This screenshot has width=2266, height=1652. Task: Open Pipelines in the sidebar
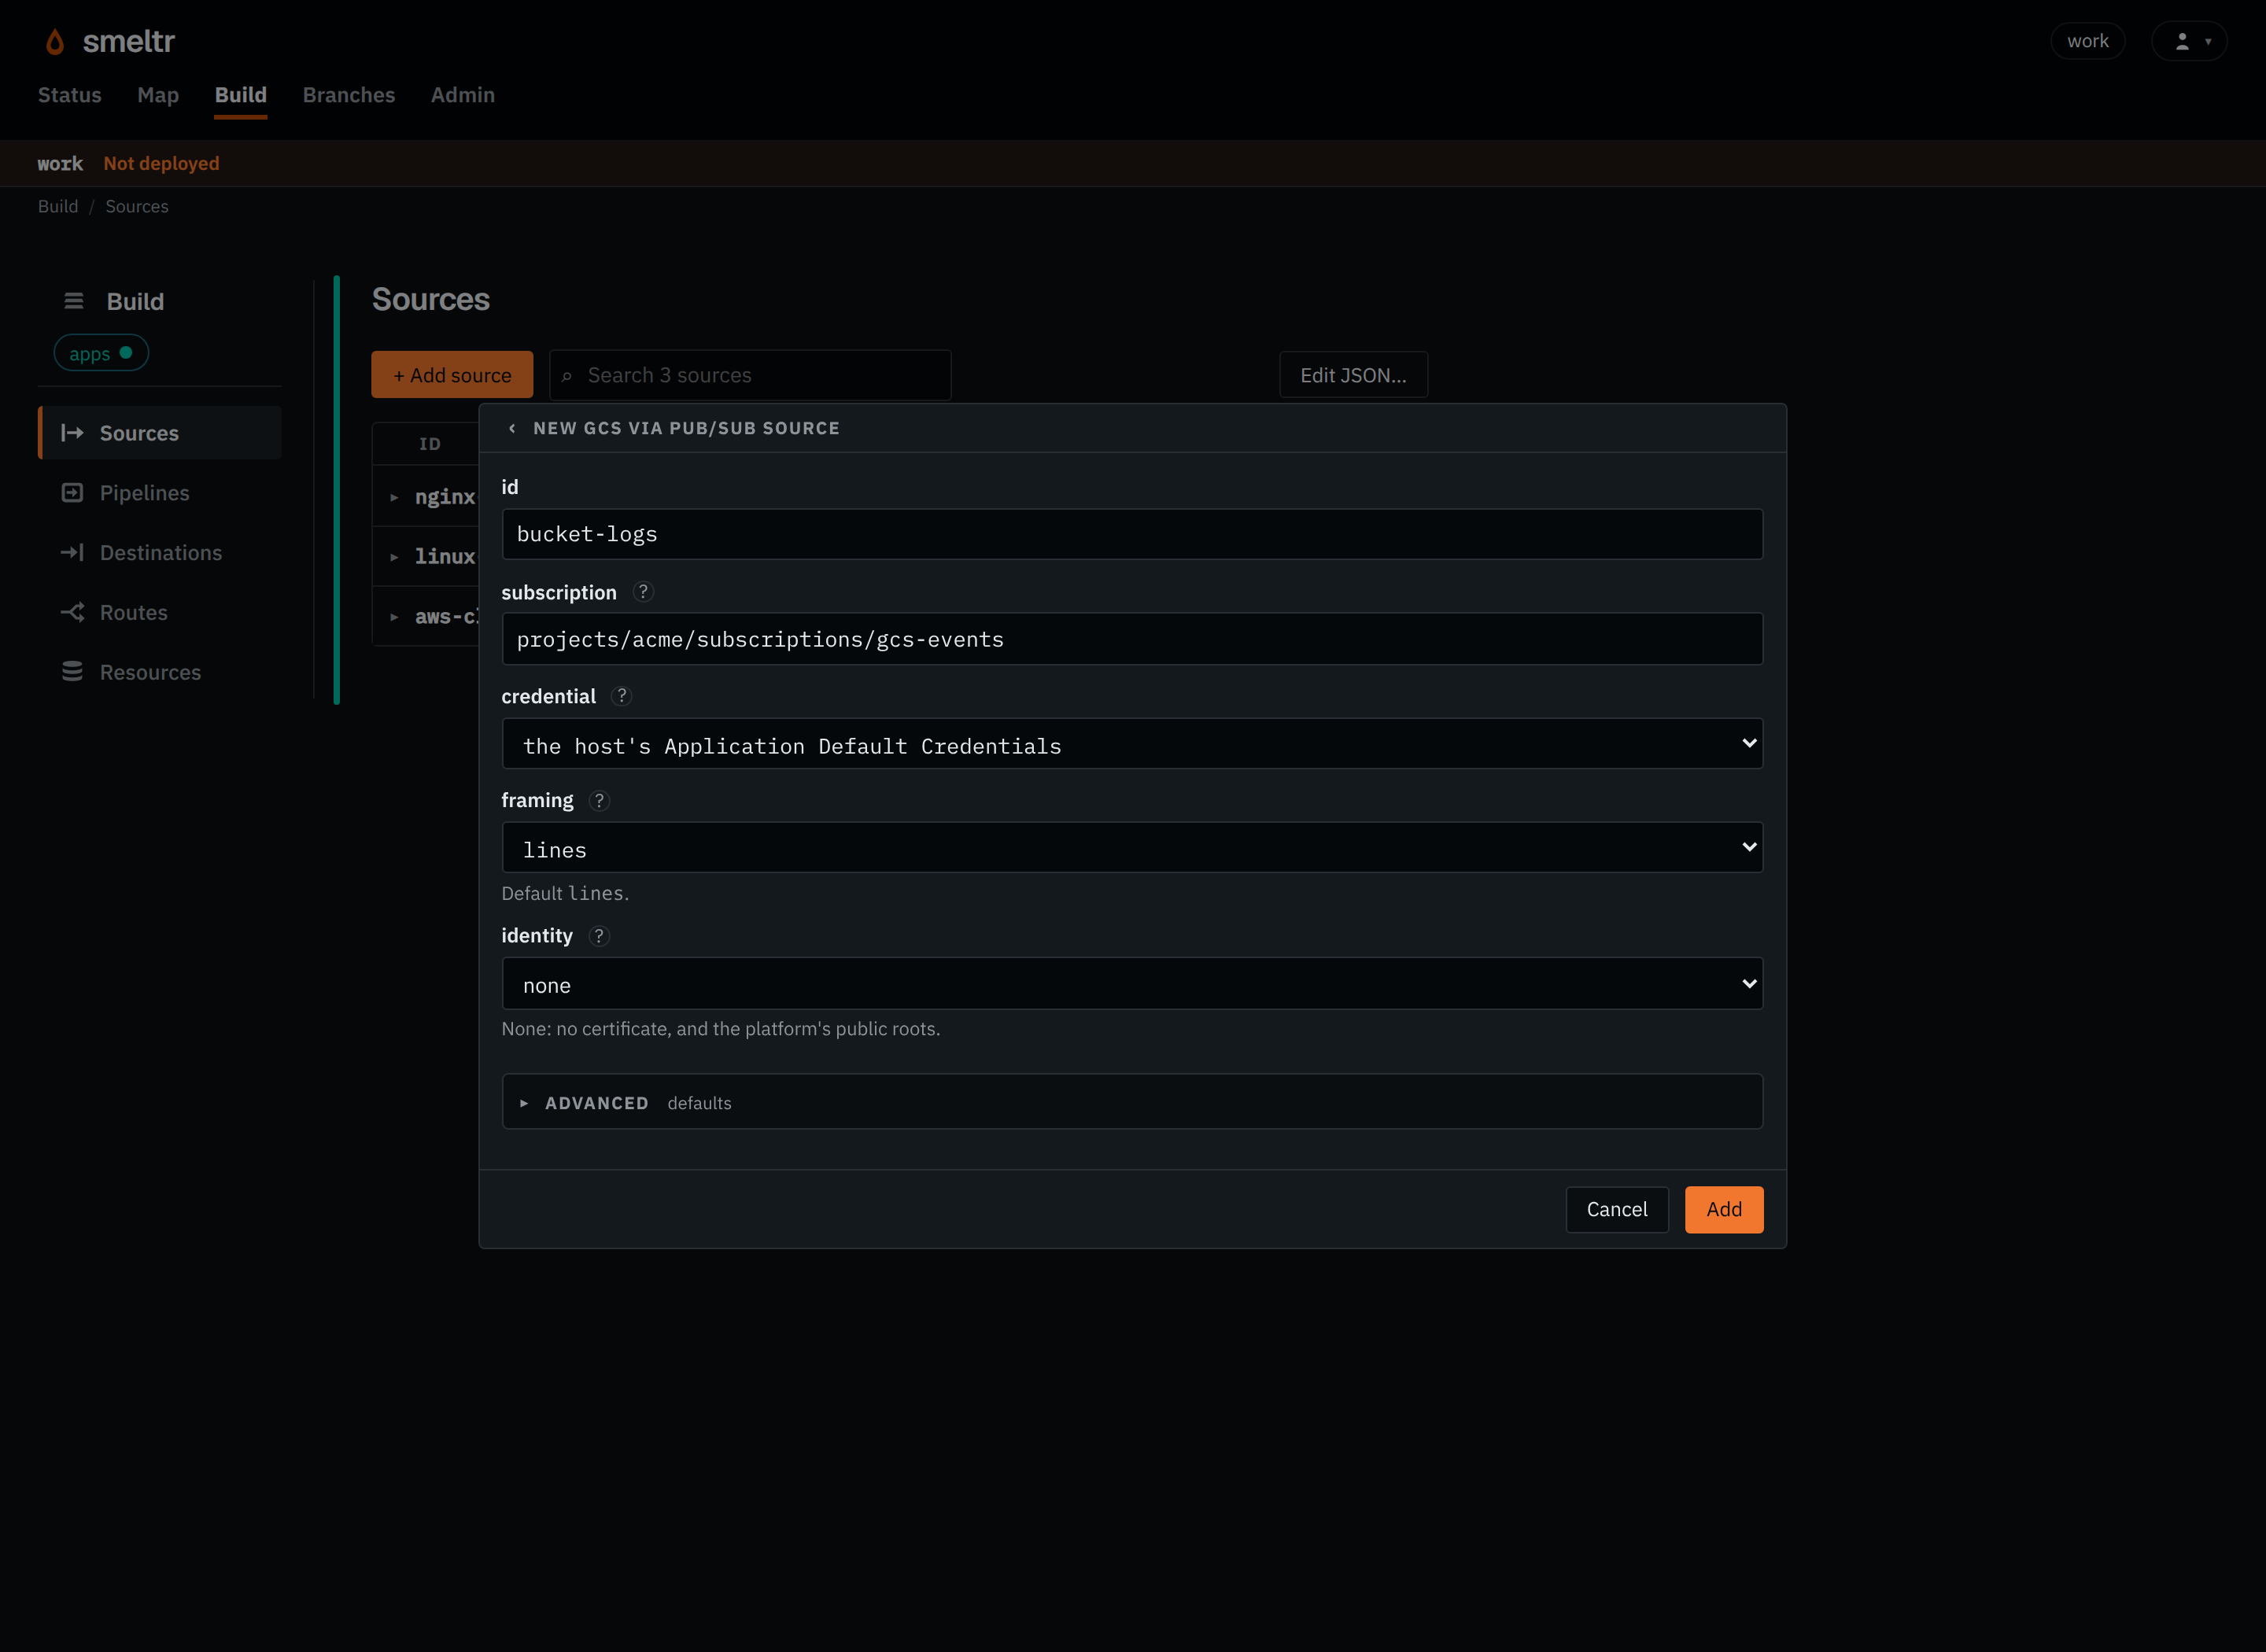160,493
